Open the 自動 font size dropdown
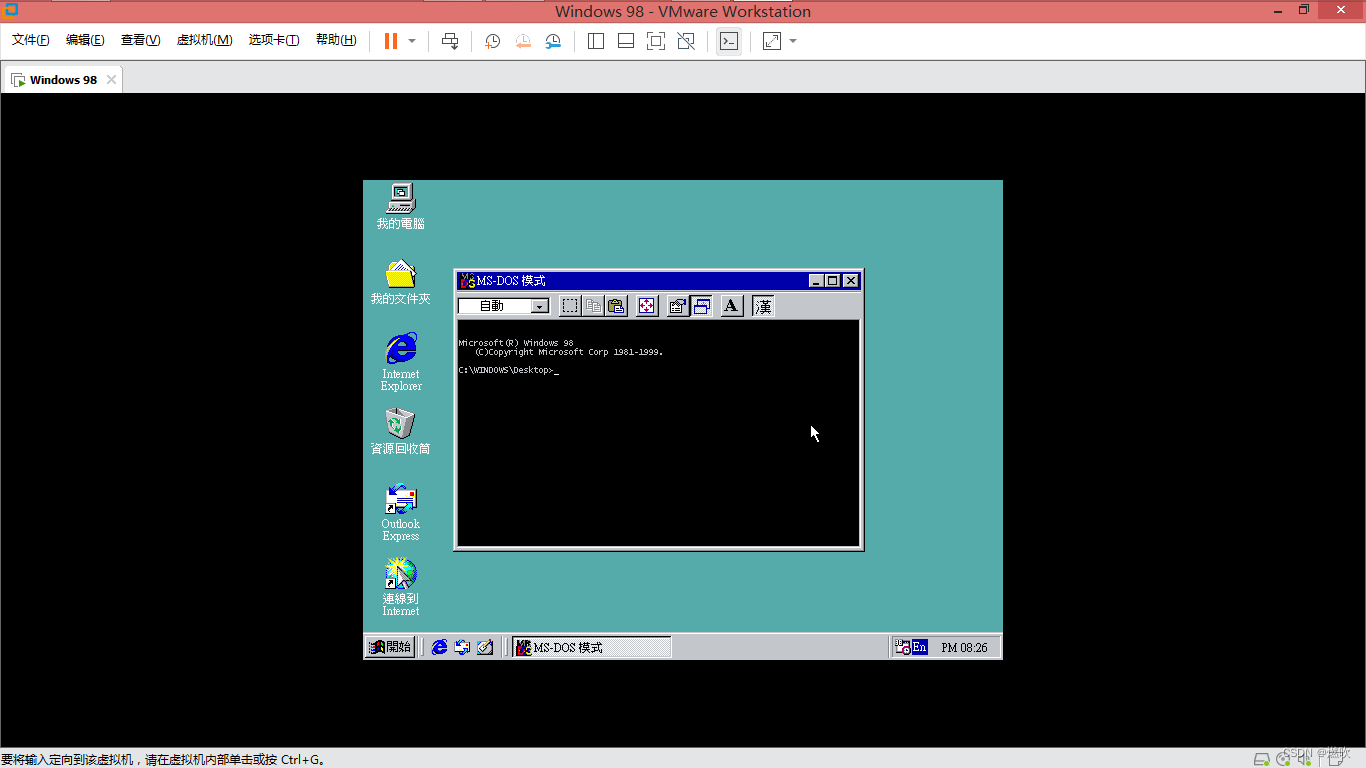Screen dimensions: 1366x768 [x=540, y=306]
